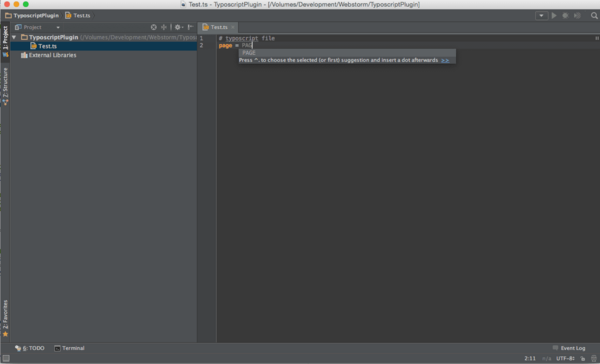Click the WebStorm icon under the Project side tab
This screenshot has width=600, height=364.
5,55
